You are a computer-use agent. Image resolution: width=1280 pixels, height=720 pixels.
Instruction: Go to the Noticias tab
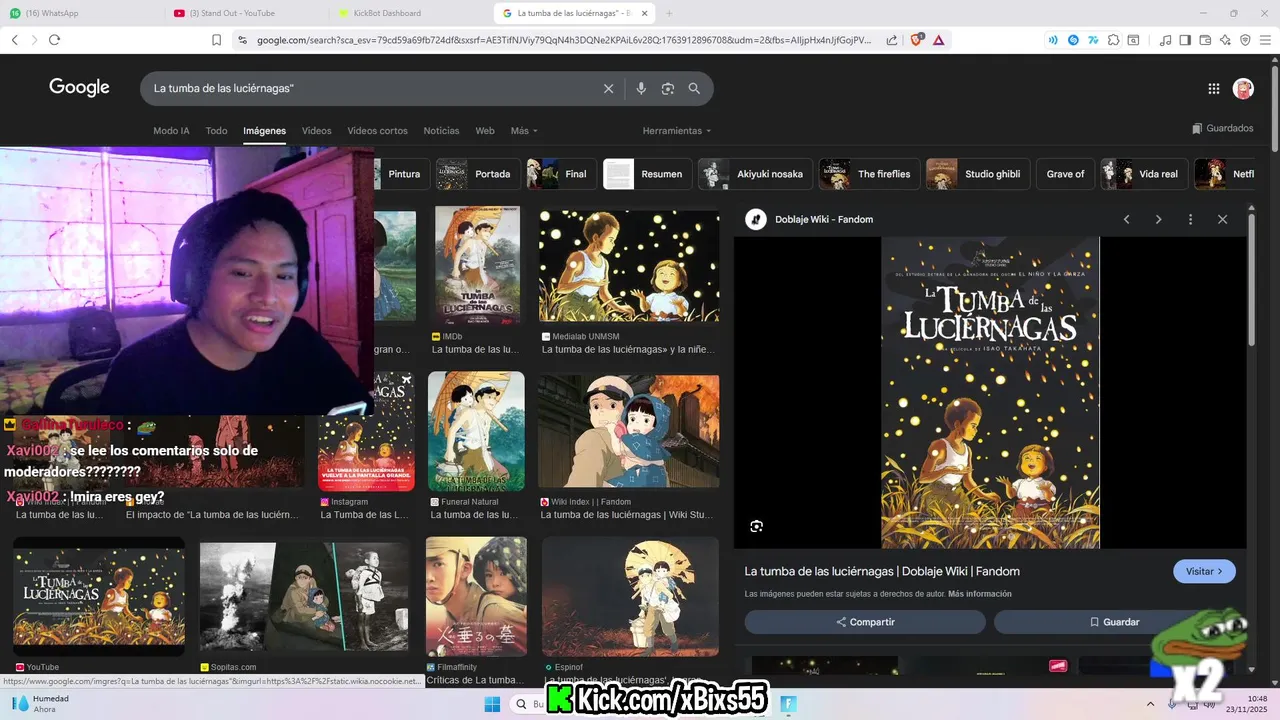pyautogui.click(x=441, y=131)
